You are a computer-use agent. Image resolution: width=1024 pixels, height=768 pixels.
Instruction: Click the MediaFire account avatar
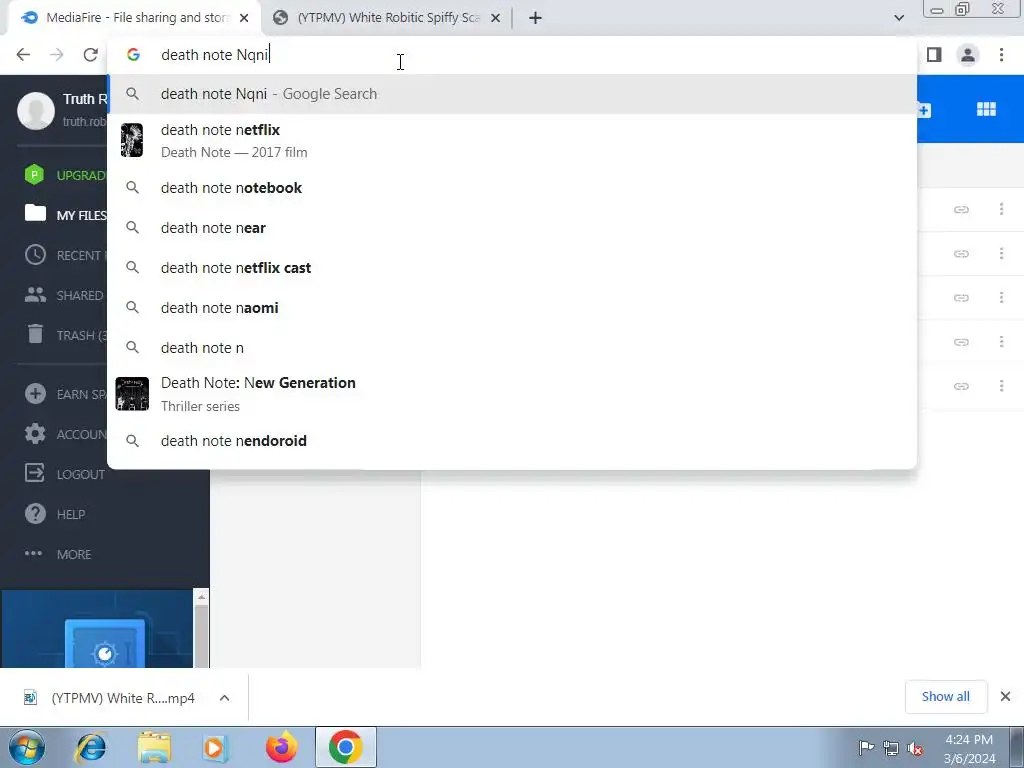point(36,110)
